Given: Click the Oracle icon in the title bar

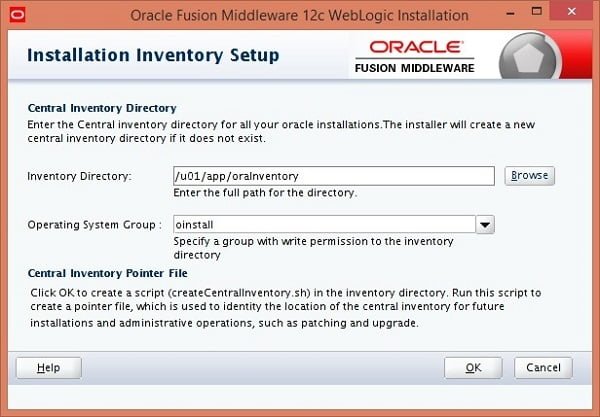Looking at the screenshot, I should [18, 15].
